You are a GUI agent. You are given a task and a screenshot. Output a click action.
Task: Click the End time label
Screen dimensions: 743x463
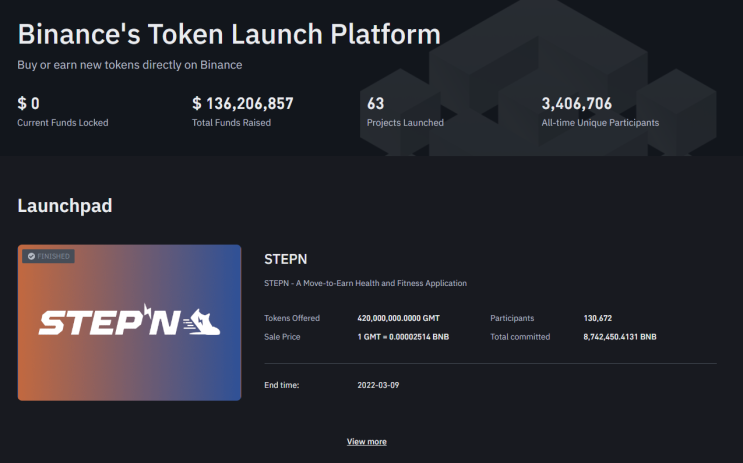pos(281,385)
